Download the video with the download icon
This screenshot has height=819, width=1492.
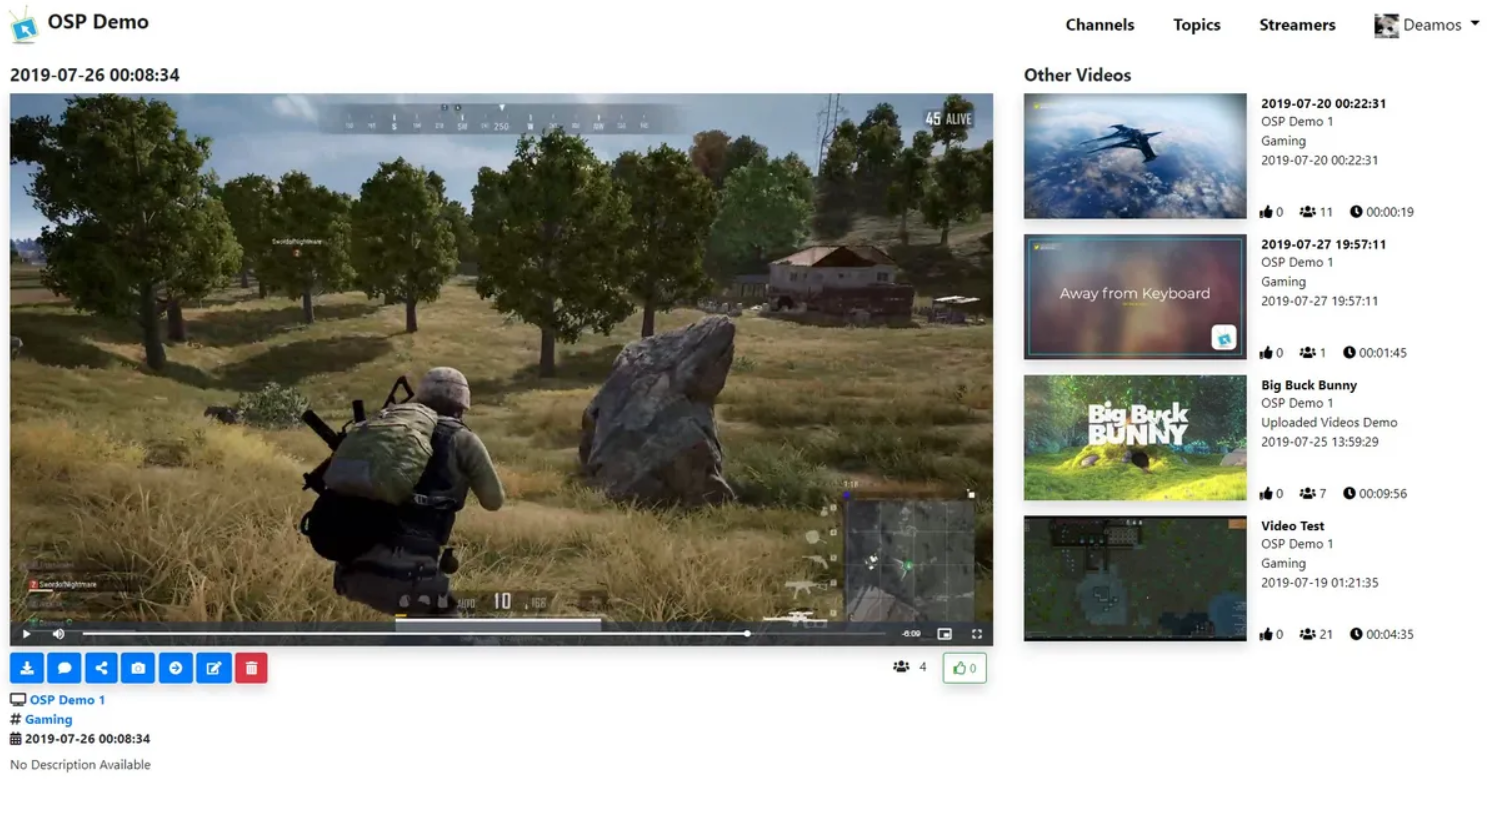(x=27, y=668)
